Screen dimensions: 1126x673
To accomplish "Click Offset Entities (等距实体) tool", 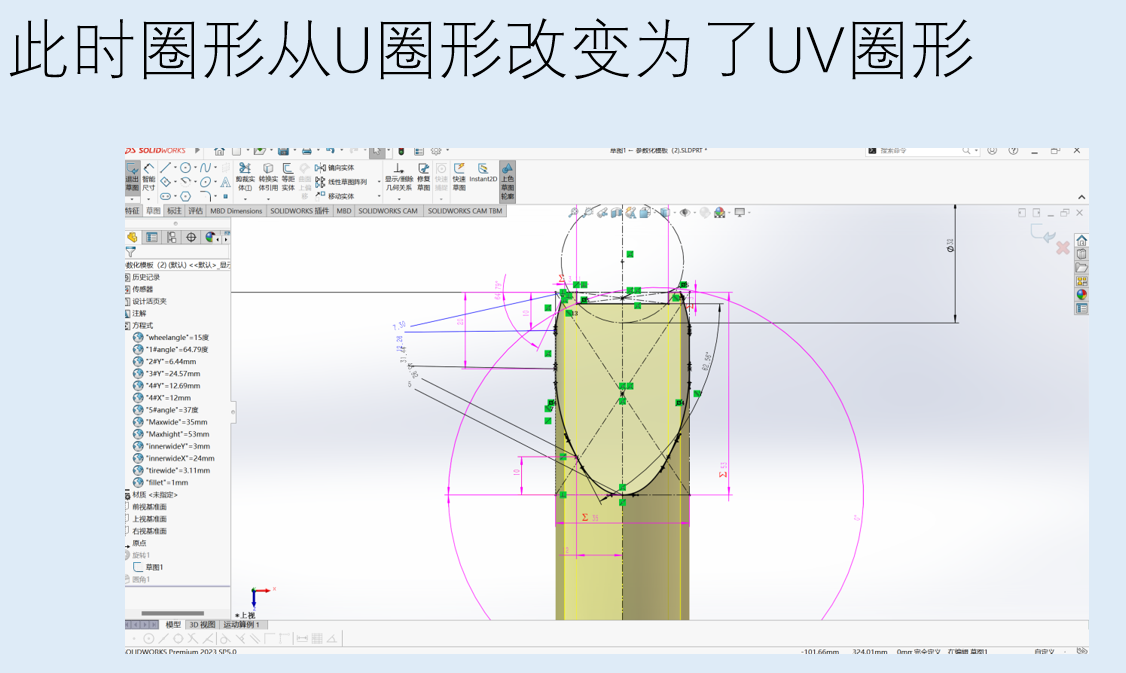I will pos(288,177).
